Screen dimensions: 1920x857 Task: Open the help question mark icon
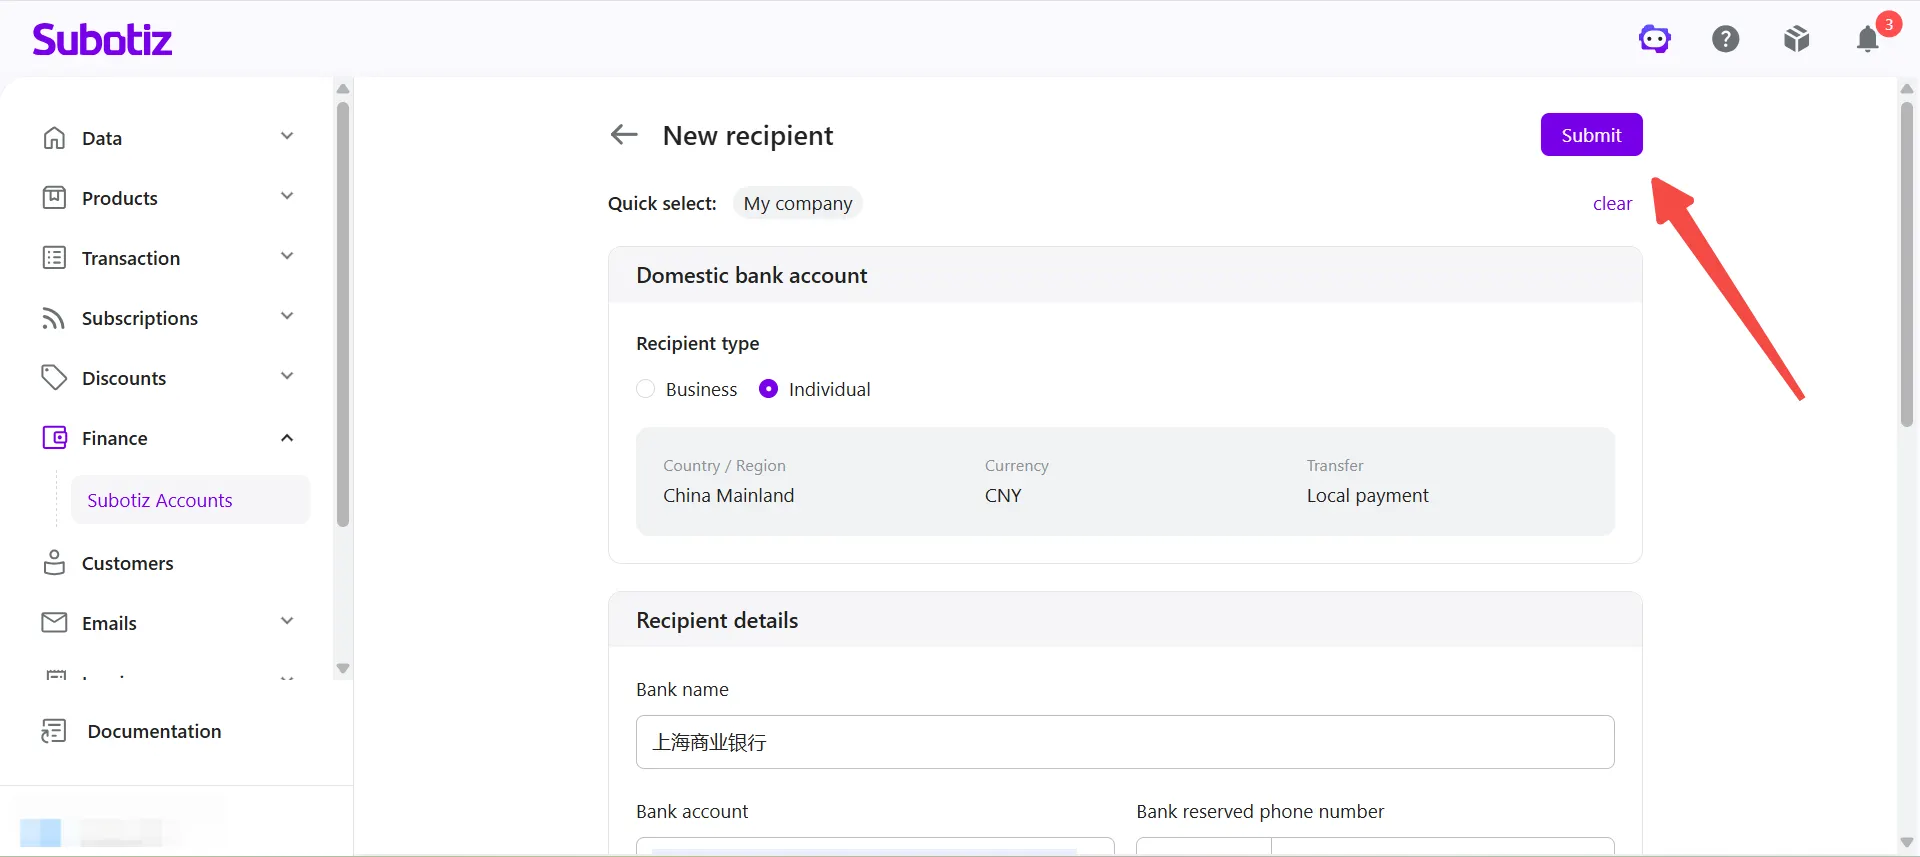click(1725, 39)
